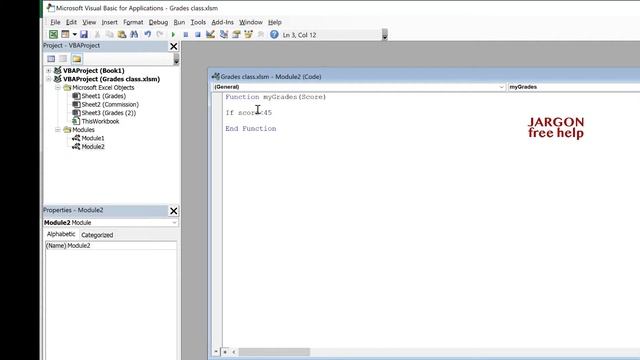Click the Full Module View button
Viewport: 640px width, 360px height.
click(225, 351)
